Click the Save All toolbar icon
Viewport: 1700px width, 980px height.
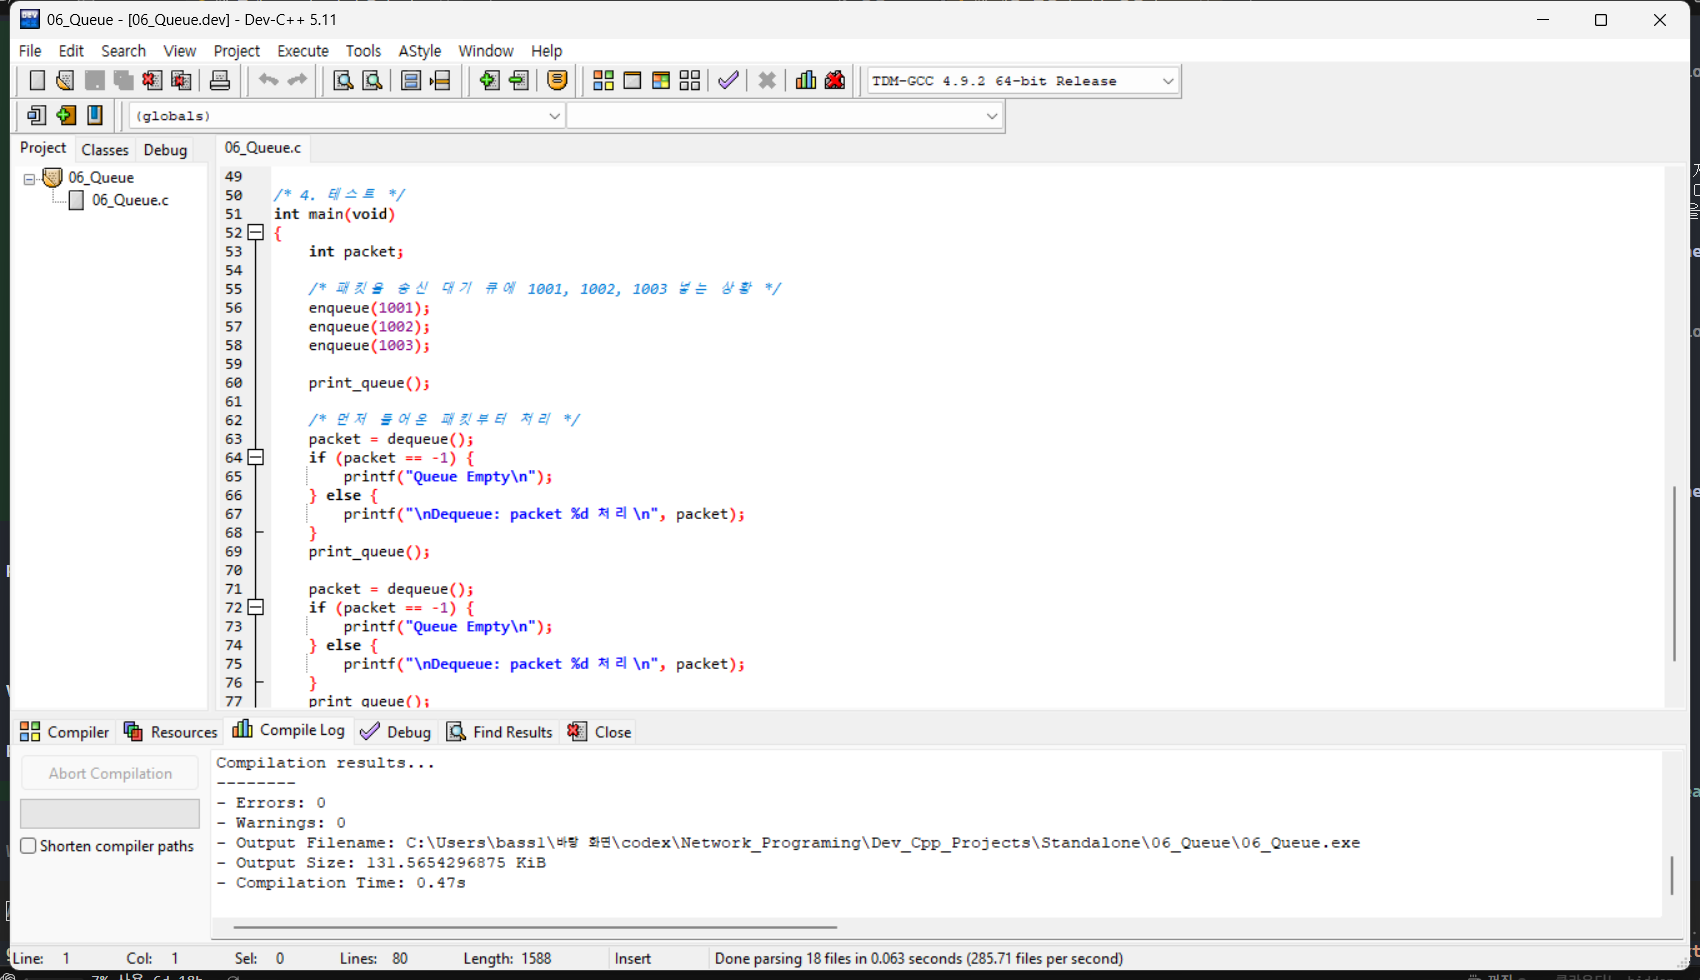coord(124,81)
